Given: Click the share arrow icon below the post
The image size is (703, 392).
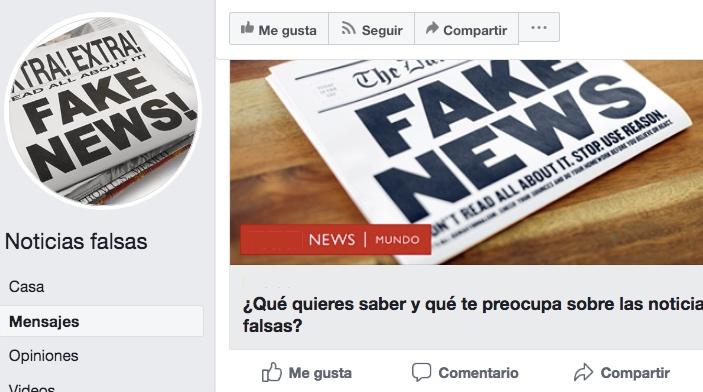Looking at the screenshot, I should point(583,372).
